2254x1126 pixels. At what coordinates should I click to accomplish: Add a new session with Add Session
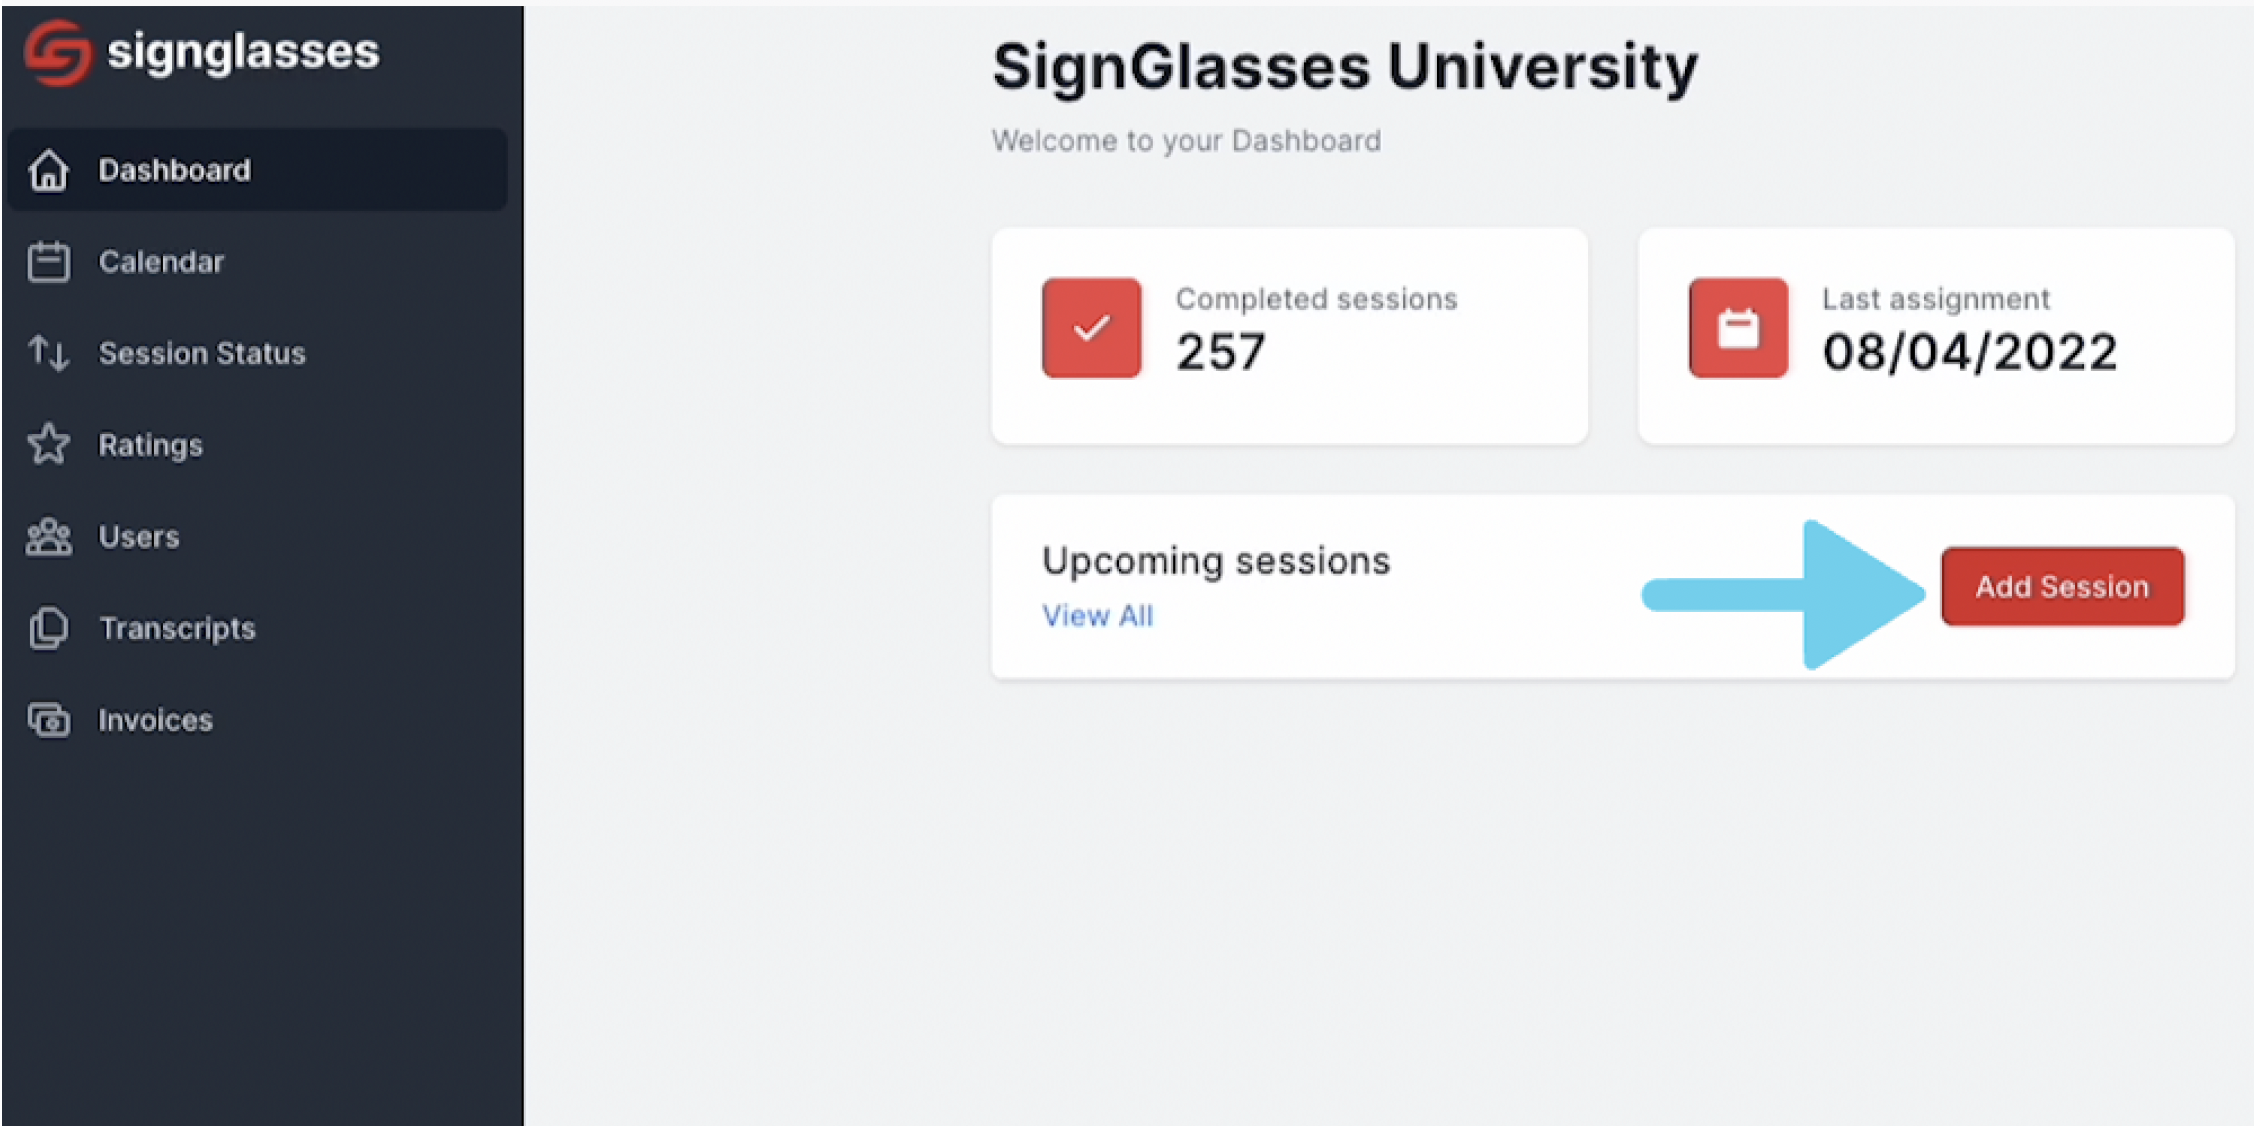2062,587
